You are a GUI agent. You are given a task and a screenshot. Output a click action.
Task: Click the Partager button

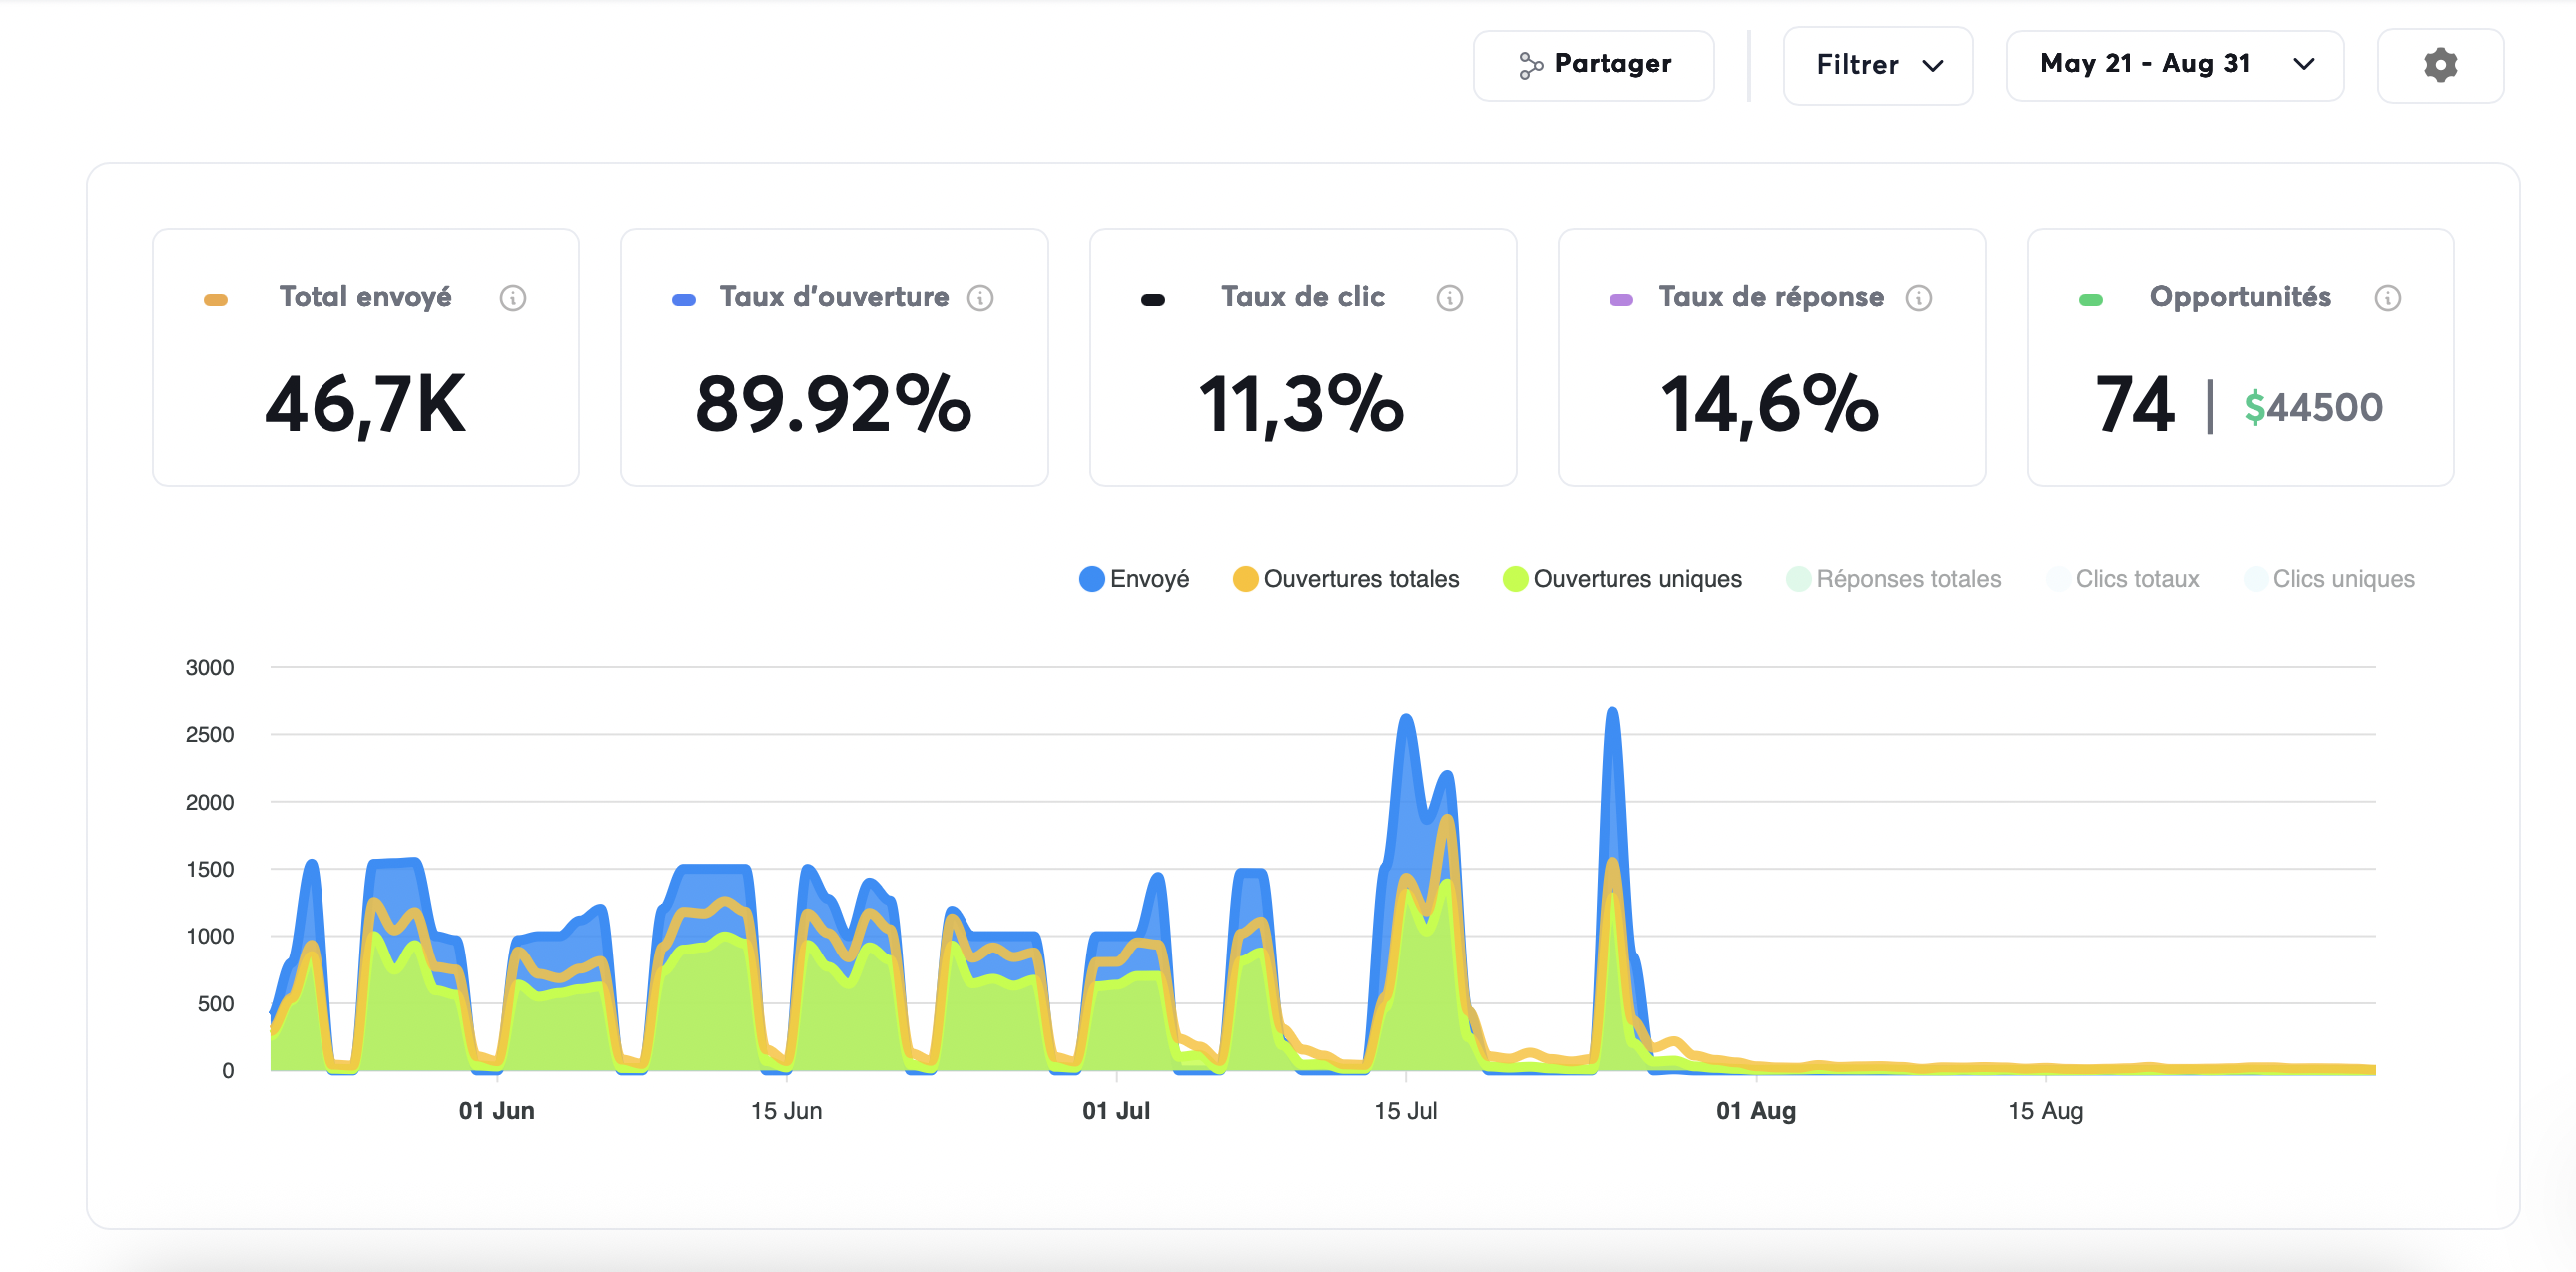coord(1593,65)
